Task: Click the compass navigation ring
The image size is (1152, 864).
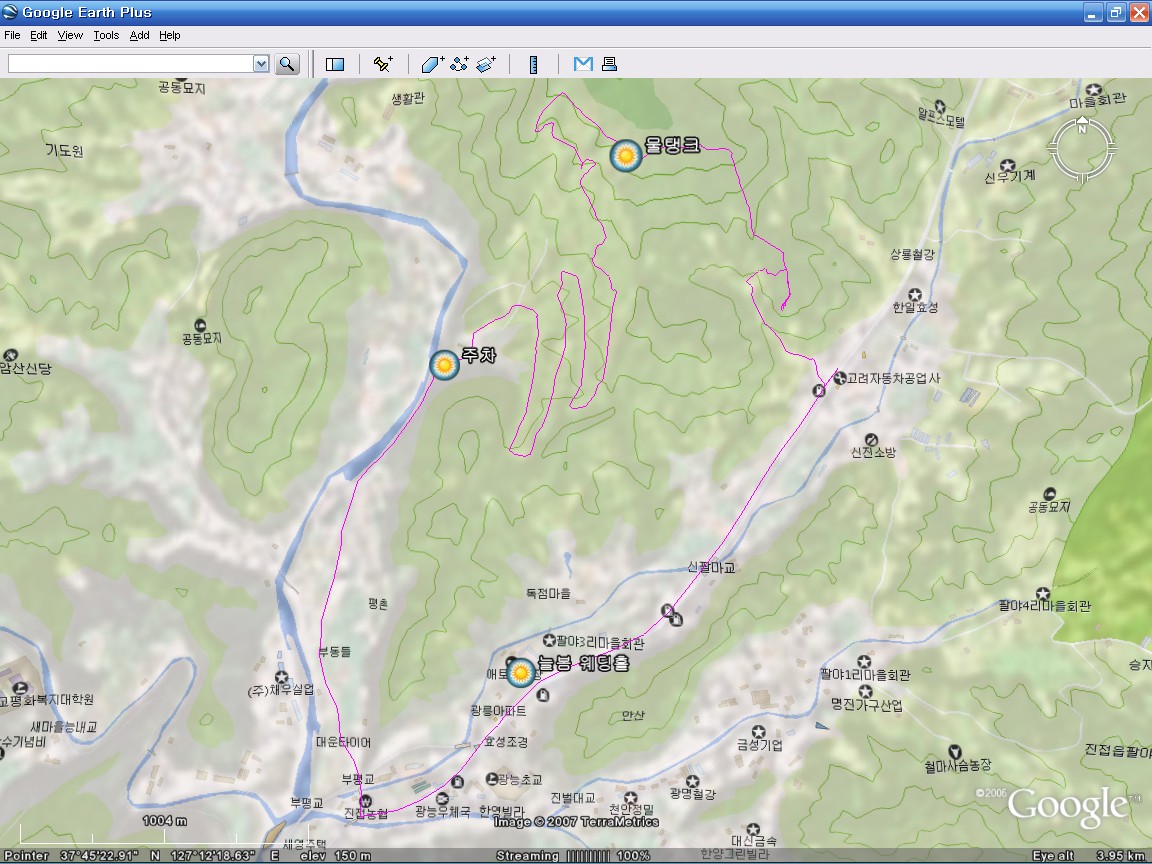Action: (x=1081, y=150)
